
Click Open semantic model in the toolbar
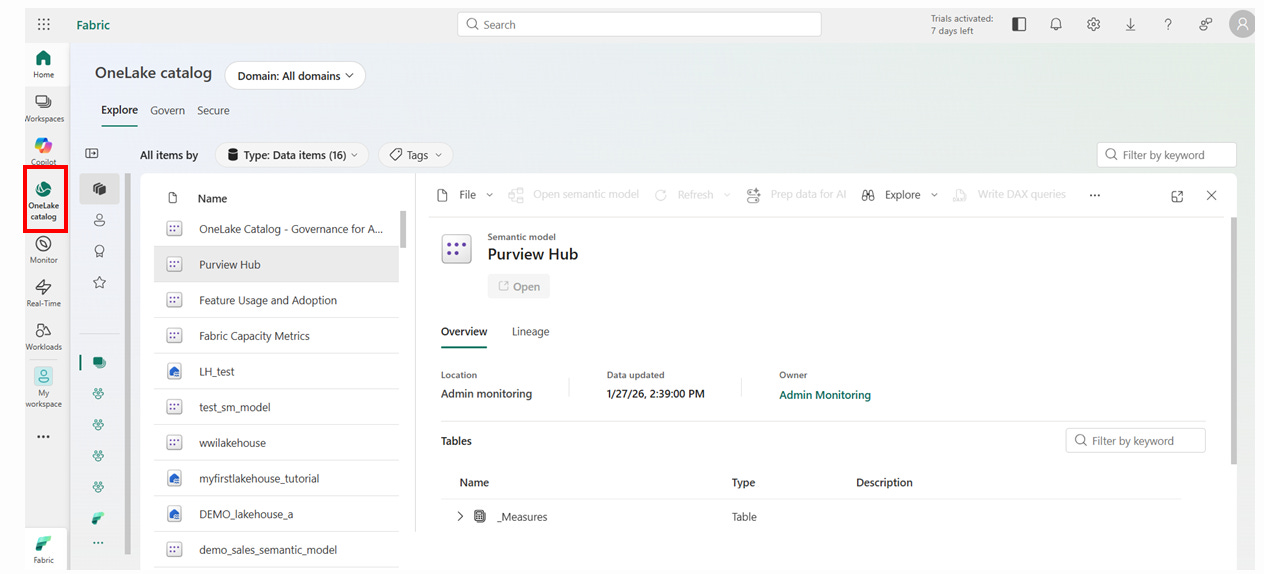[x=573, y=195]
